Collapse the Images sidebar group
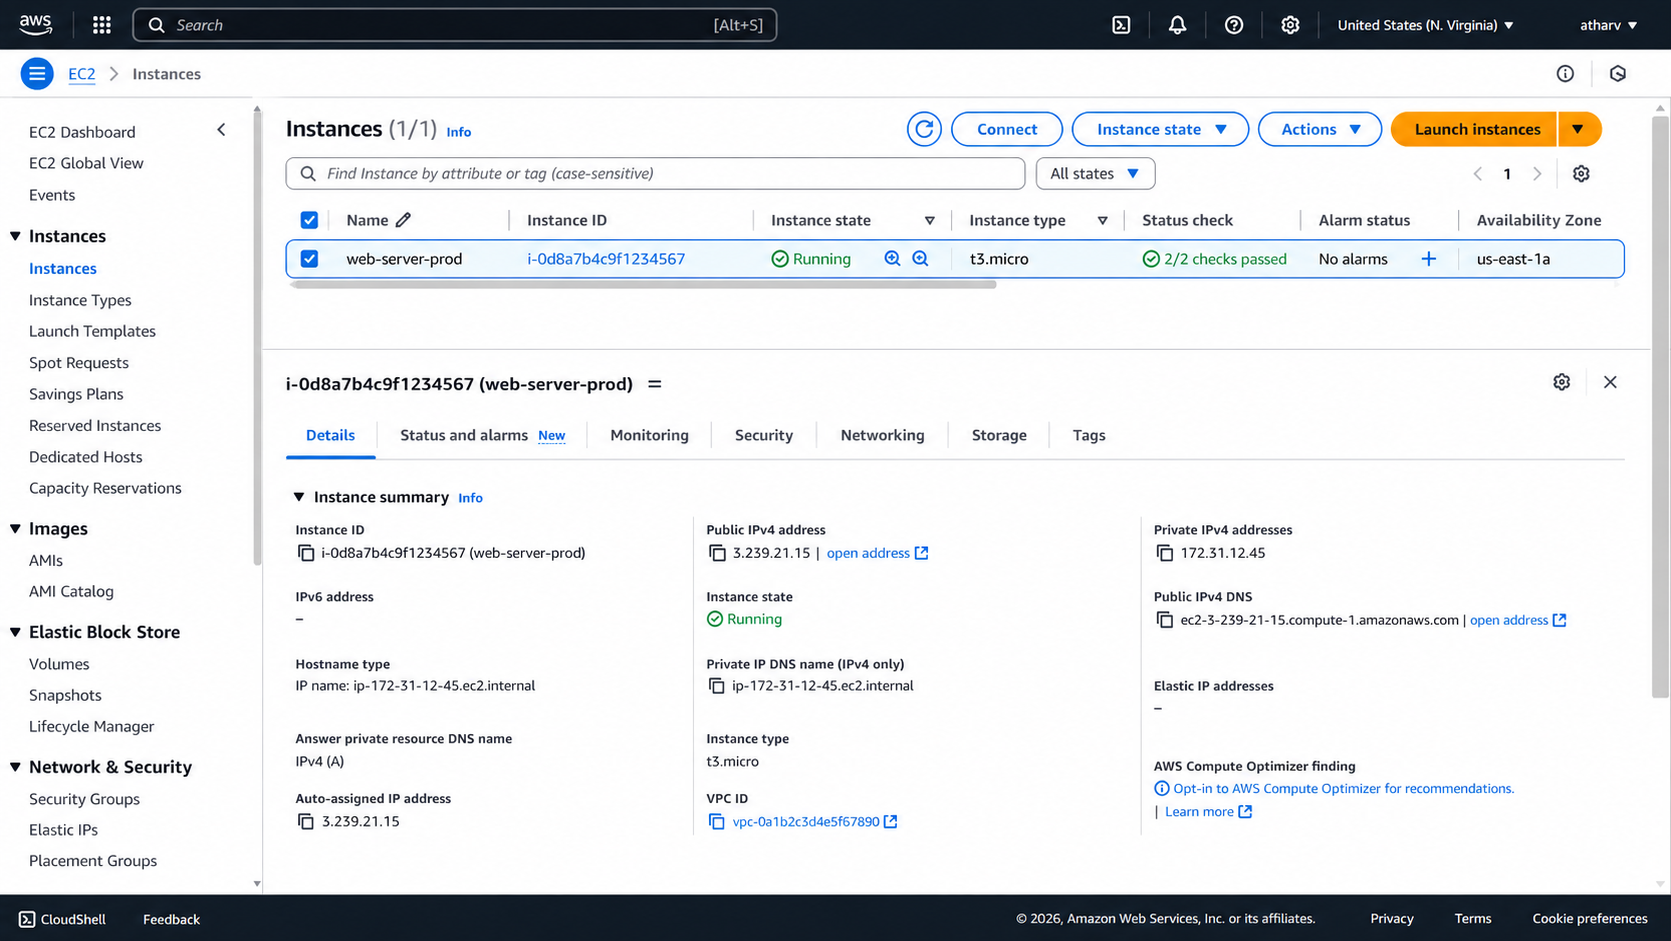This screenshot has height=941, width=1671. (x=15, y=528)
